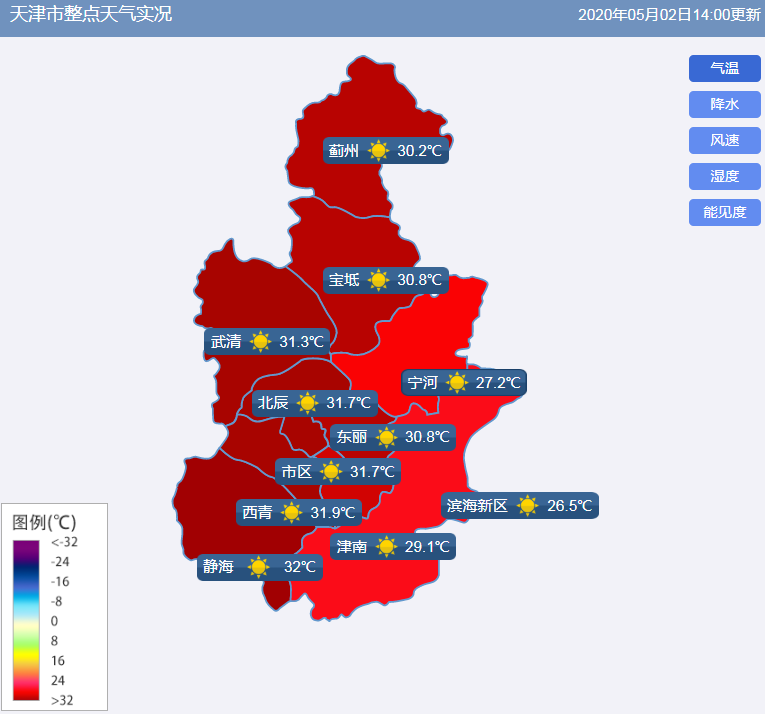The image size is (765, 714).
Task: Show the 风速 wind speed layer
Action: pyautogui.click(x=724, y=141)
